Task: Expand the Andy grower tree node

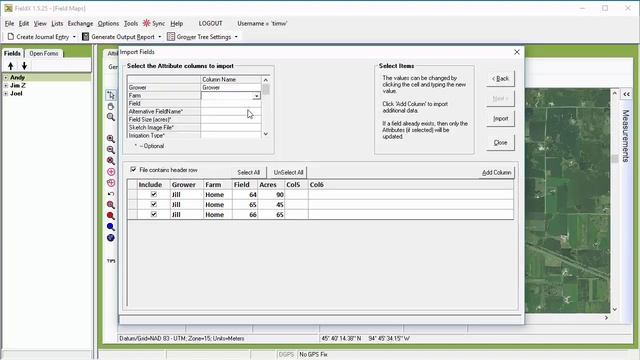Action: (x=6, y=78)
